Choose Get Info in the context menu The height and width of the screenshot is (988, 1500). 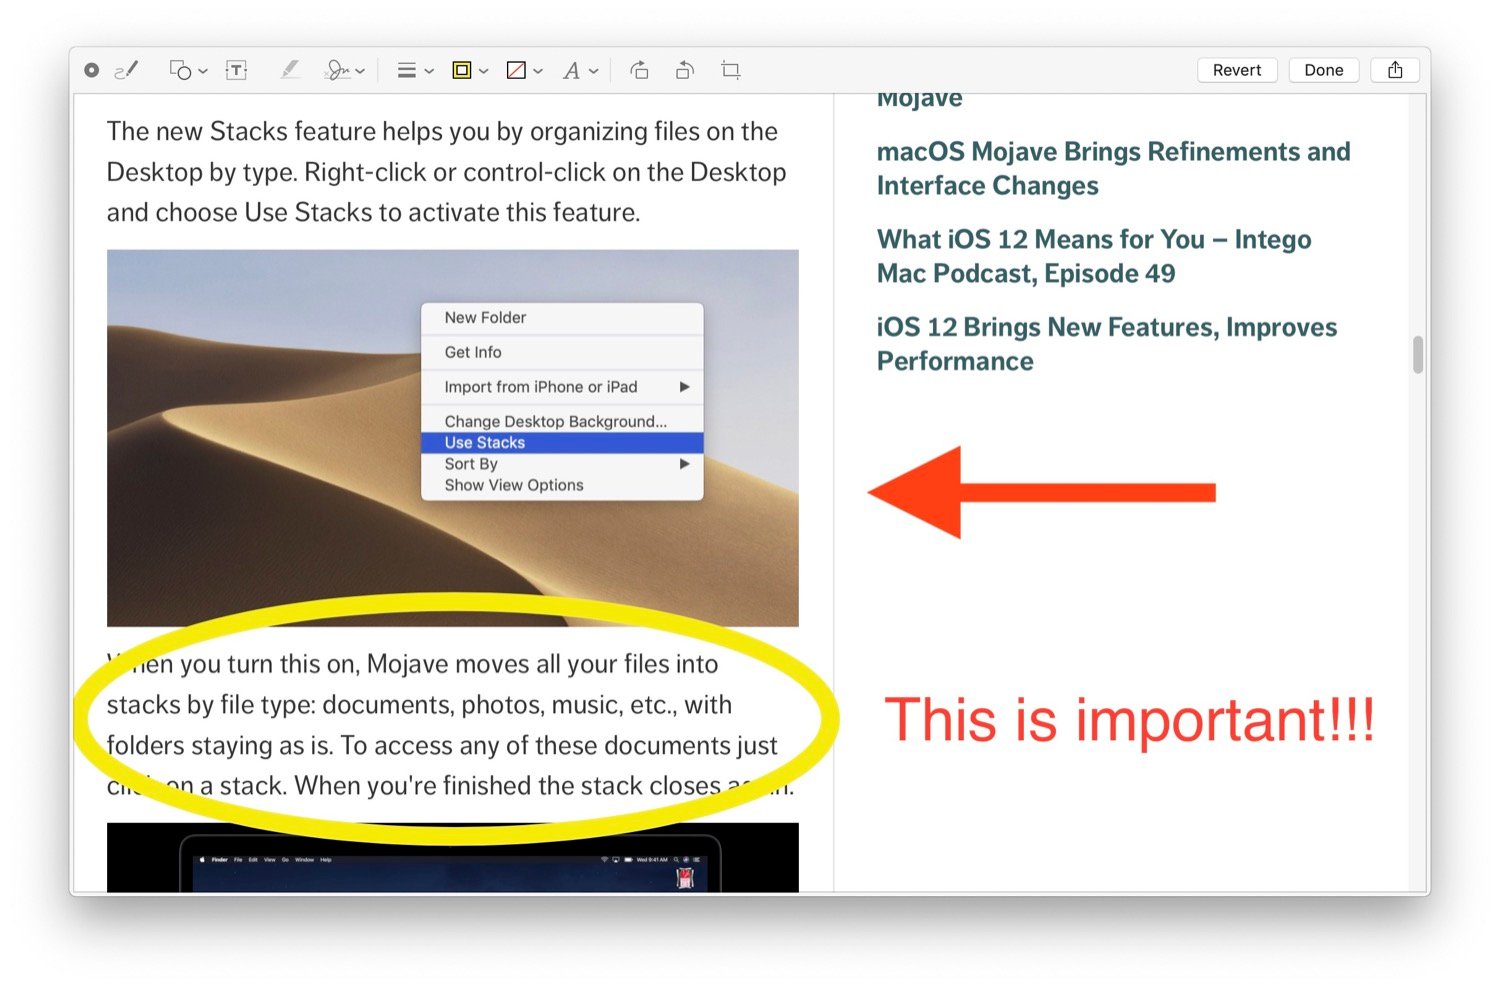click(x=562, y=352)
